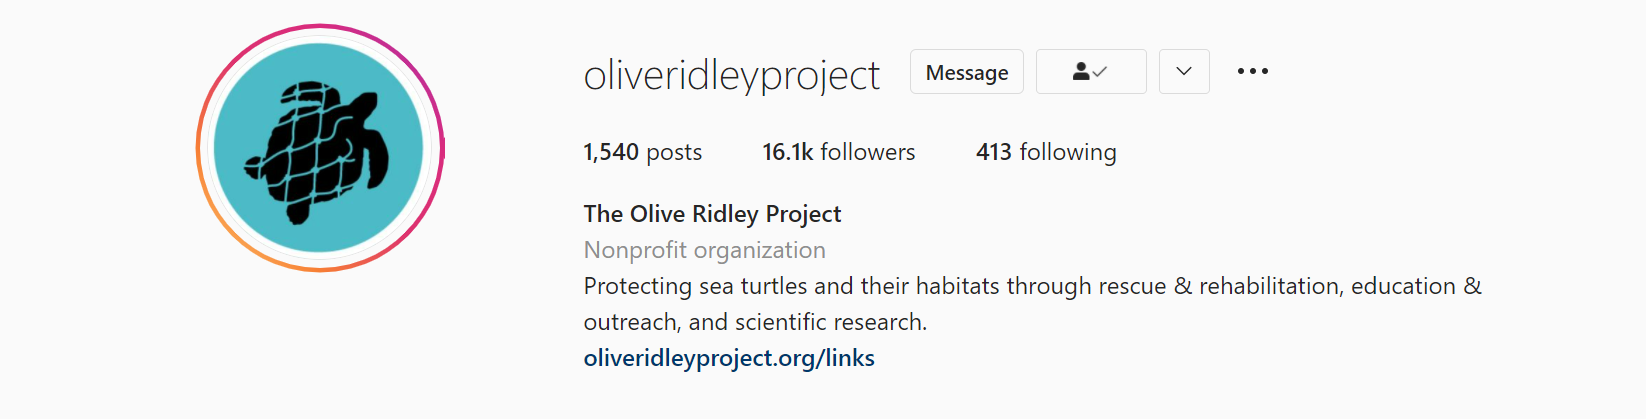Click the word following in stats

(1067, 153)
